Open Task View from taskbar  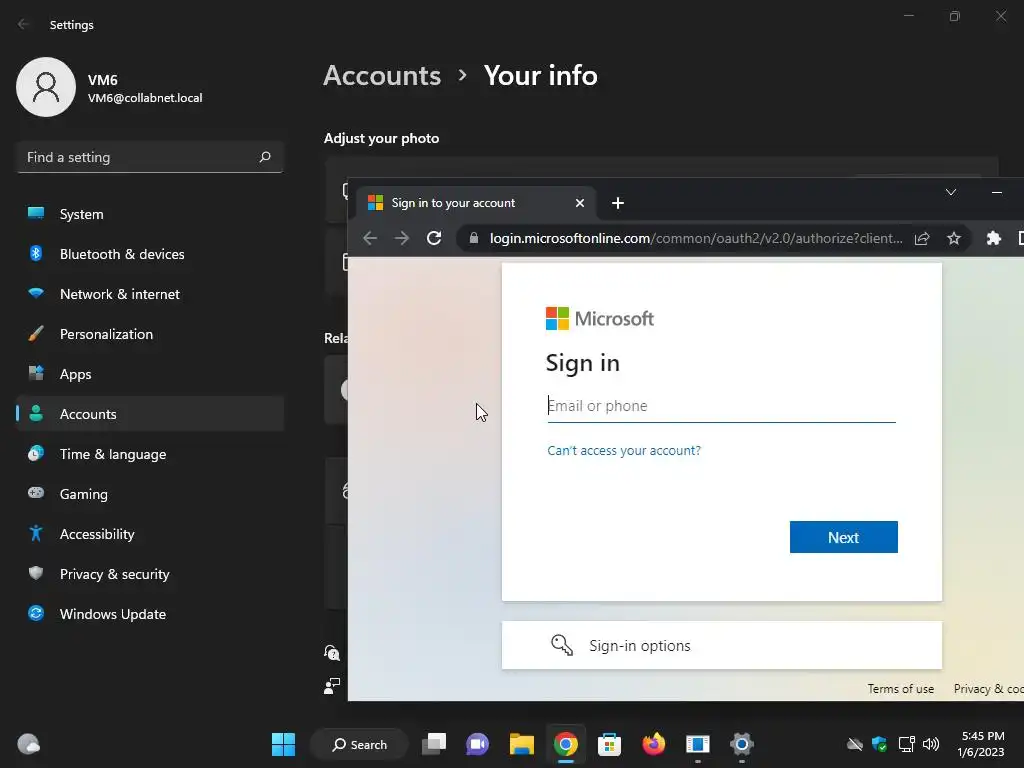pyautogui.click(x=434, y=744)
